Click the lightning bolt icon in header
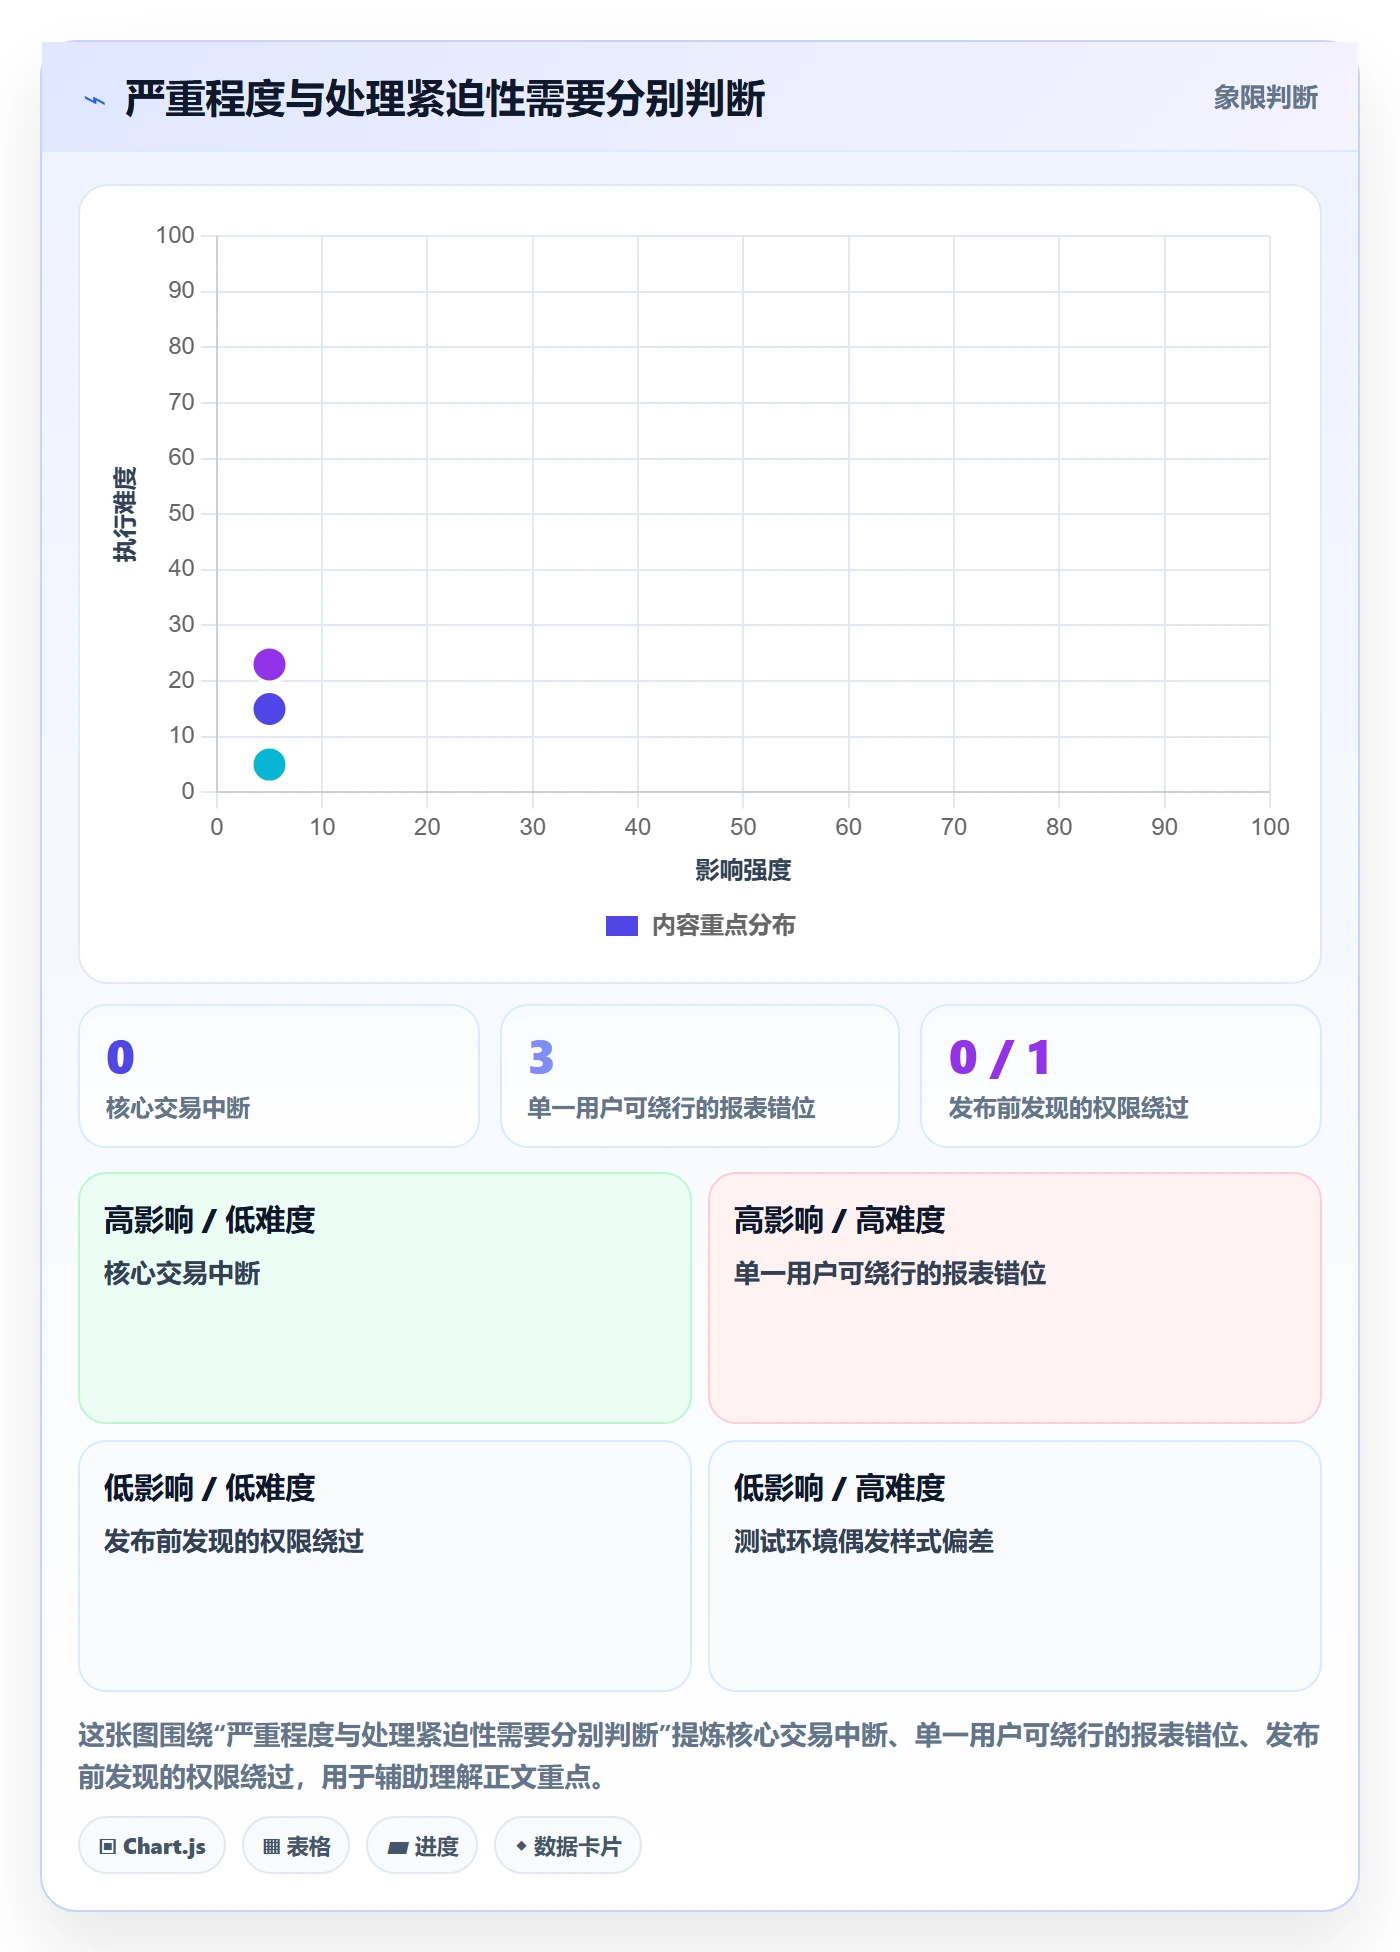Viewport: 1400px width, 1952px height. (95, 100)
